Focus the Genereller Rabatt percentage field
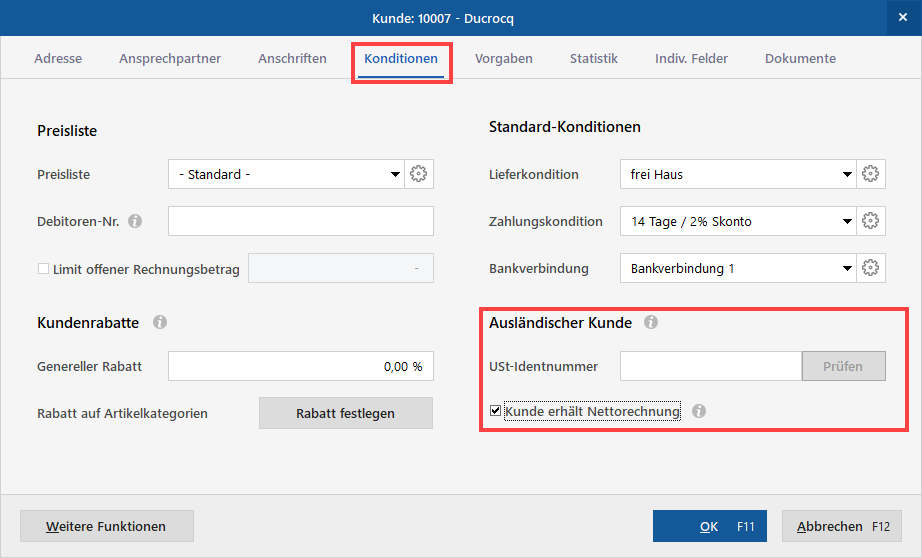The height and width of the screenshot is (558, 922). pos(300,366)
